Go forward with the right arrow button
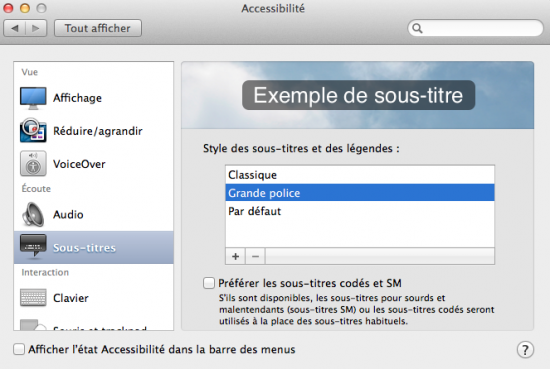Image resolution: width=550 pixels, height=369 pixels. (x=36, y=28)
